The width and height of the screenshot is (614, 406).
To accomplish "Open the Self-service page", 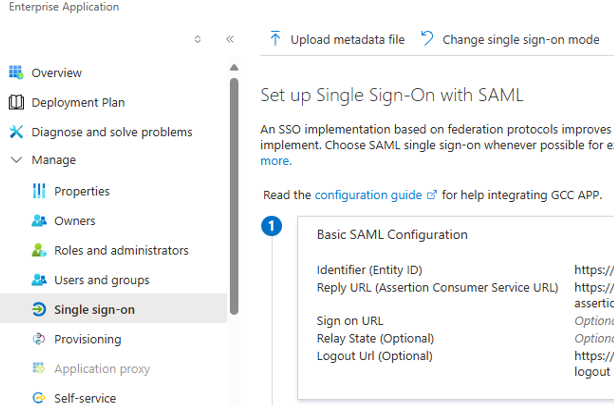I will (x=85, y=399).
